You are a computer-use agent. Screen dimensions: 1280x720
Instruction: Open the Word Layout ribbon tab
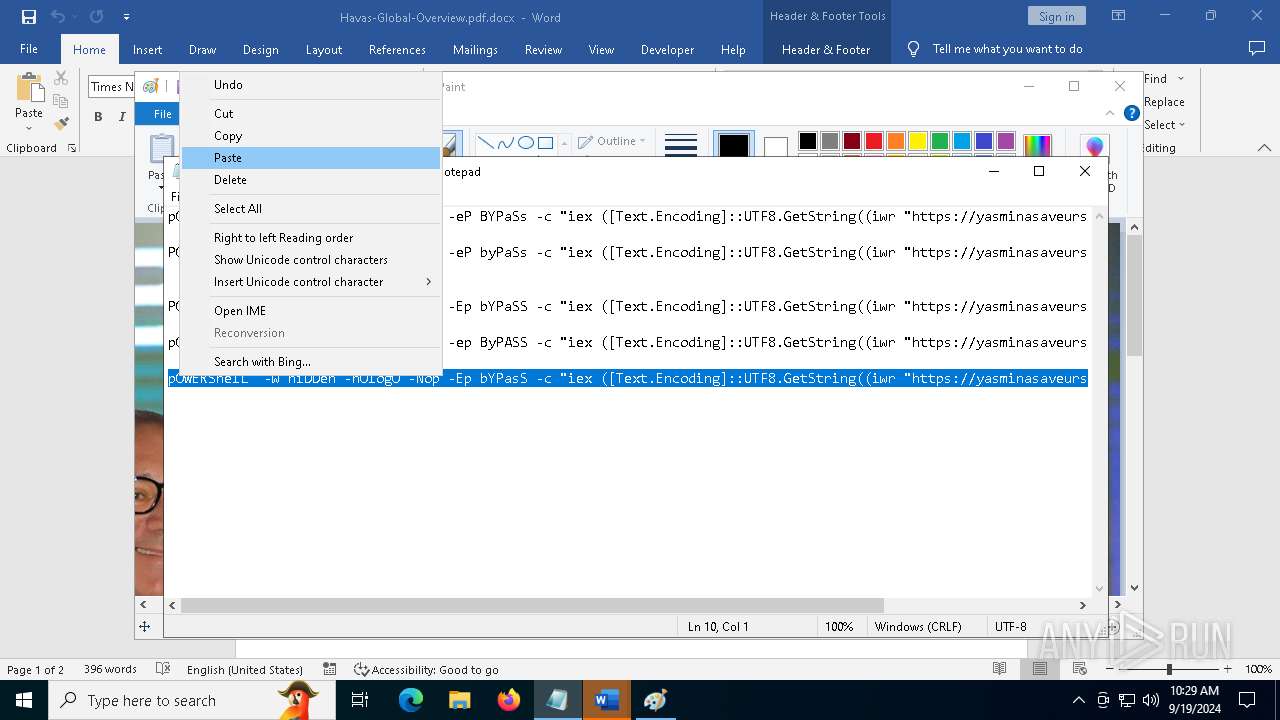(323, 49)
